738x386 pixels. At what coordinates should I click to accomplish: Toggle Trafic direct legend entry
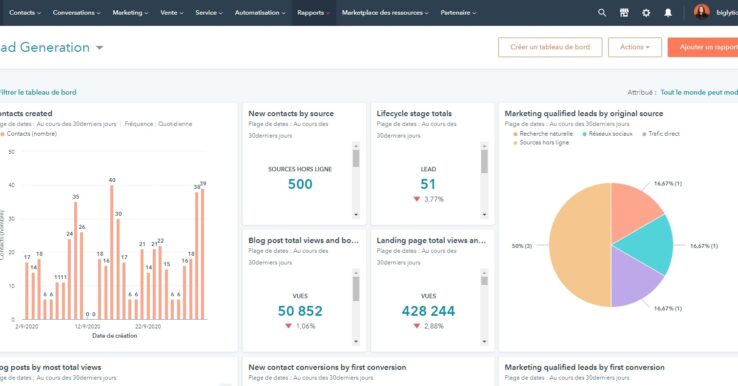click(661, 134)
